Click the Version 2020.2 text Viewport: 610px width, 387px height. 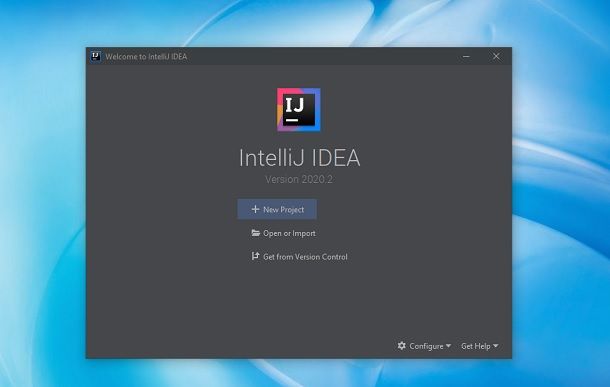tap(299, 179)
